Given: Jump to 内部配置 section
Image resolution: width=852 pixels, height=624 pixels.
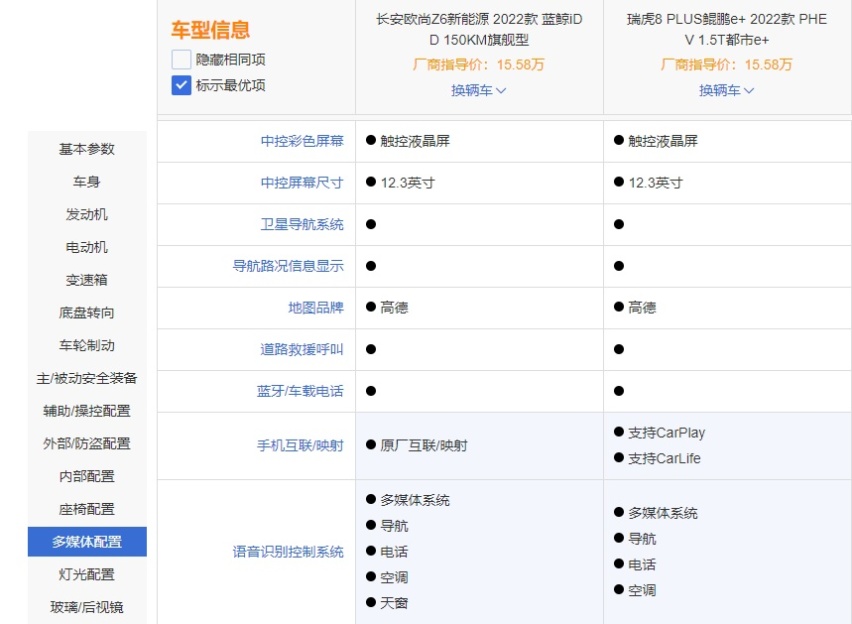Looking at the screenshot, I should (87, 476).
